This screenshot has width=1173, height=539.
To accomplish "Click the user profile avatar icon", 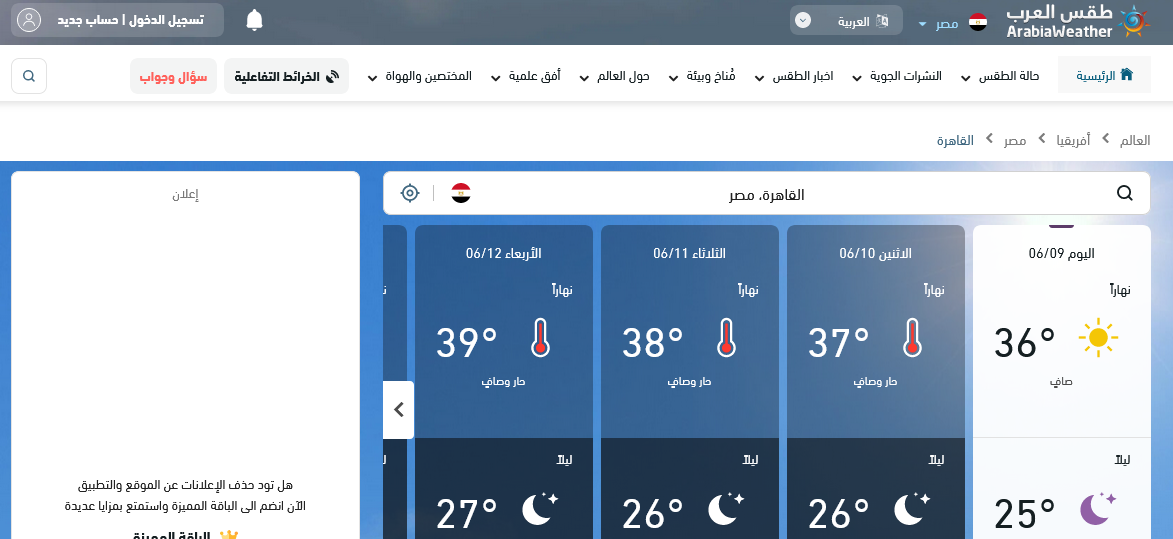I will (30, 20).
